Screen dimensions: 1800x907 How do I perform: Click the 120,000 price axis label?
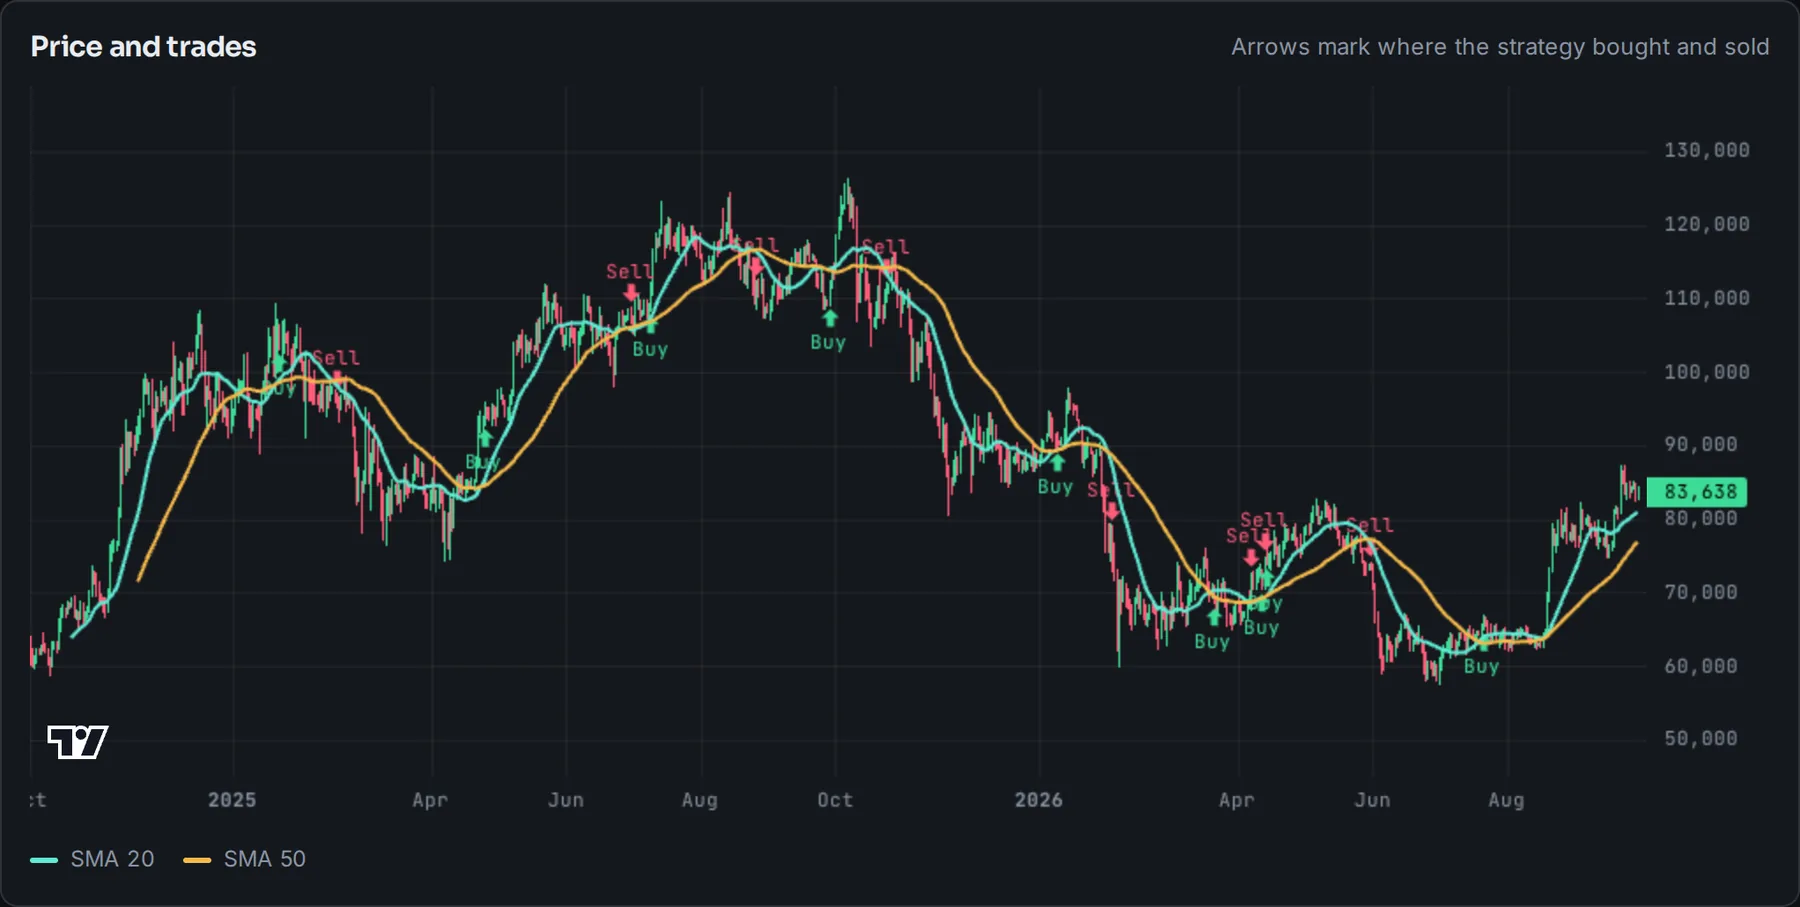(1706, 224)
